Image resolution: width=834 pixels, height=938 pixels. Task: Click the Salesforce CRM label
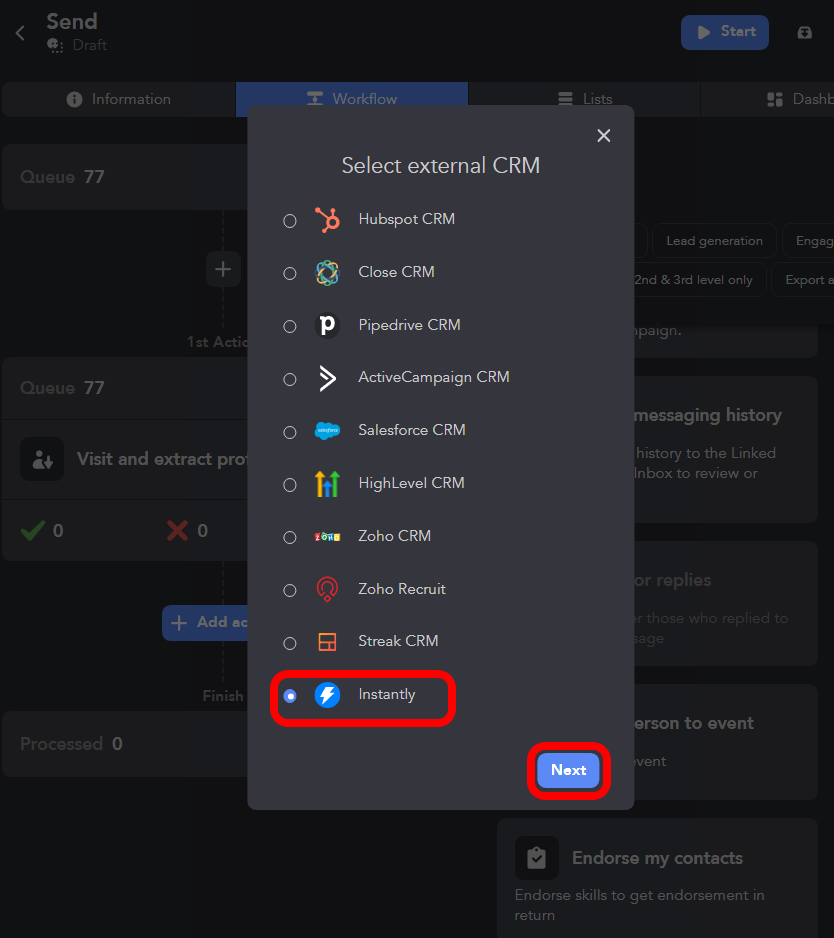click(412, 430)
